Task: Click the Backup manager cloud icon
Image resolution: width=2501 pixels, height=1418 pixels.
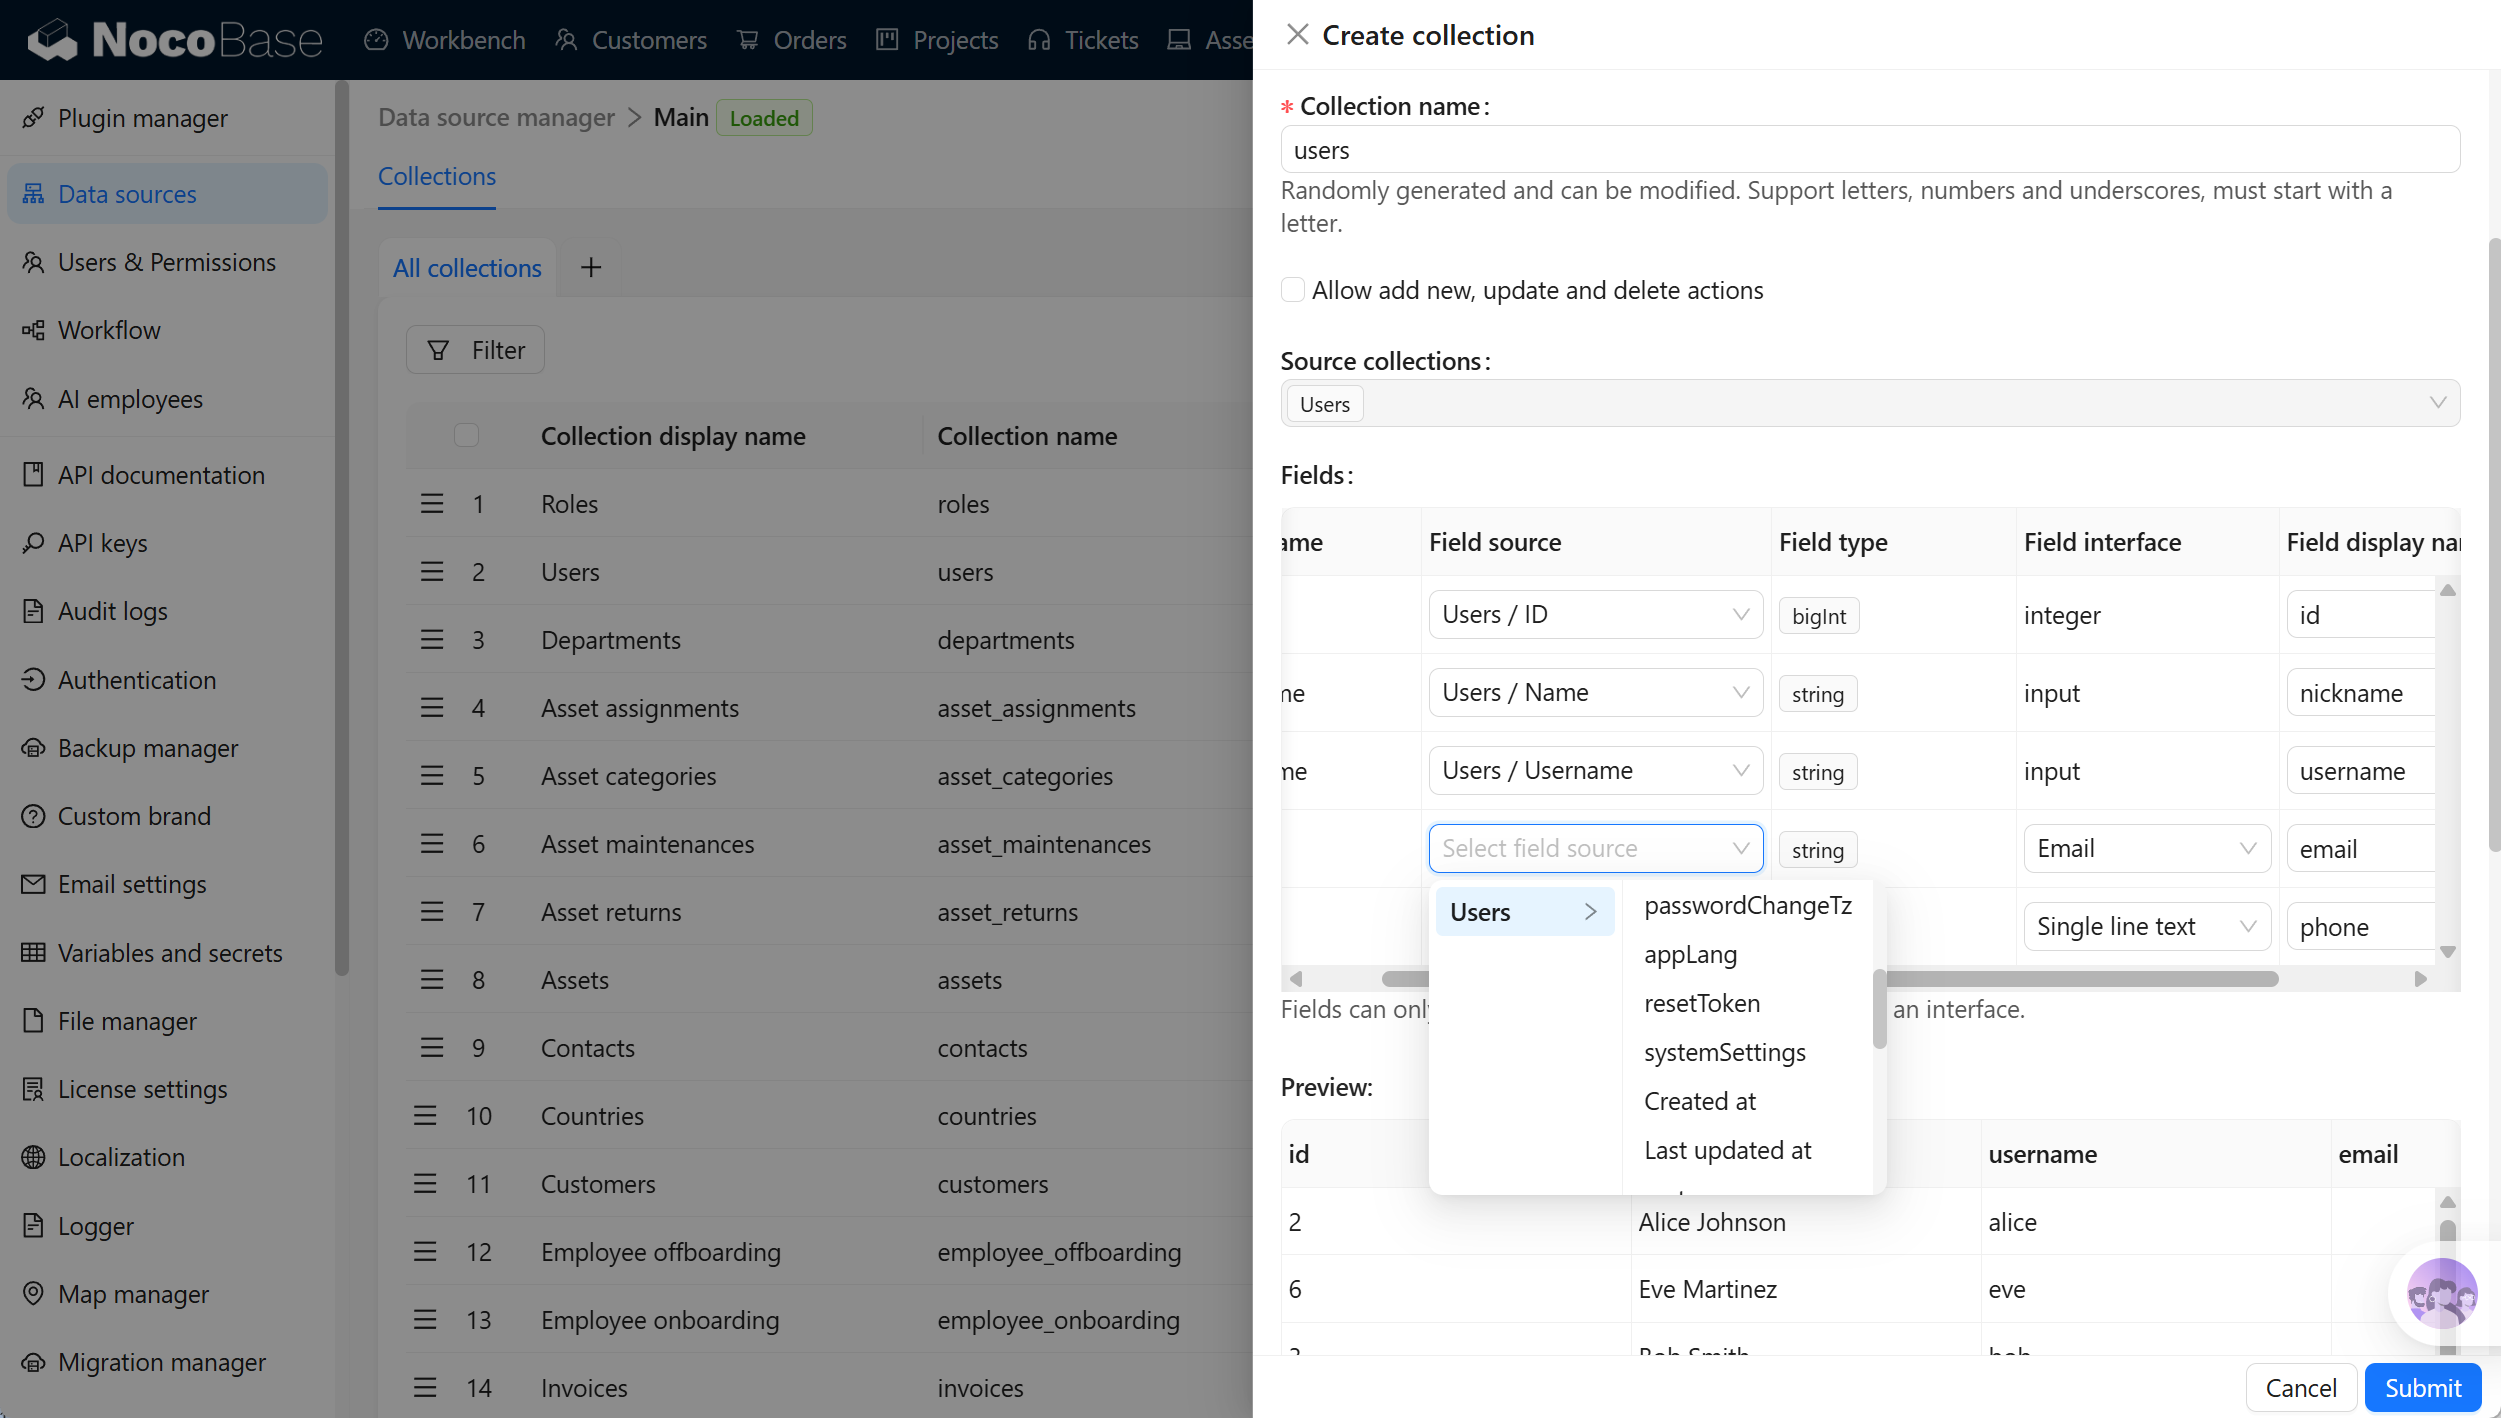Action: coord(33,748)
